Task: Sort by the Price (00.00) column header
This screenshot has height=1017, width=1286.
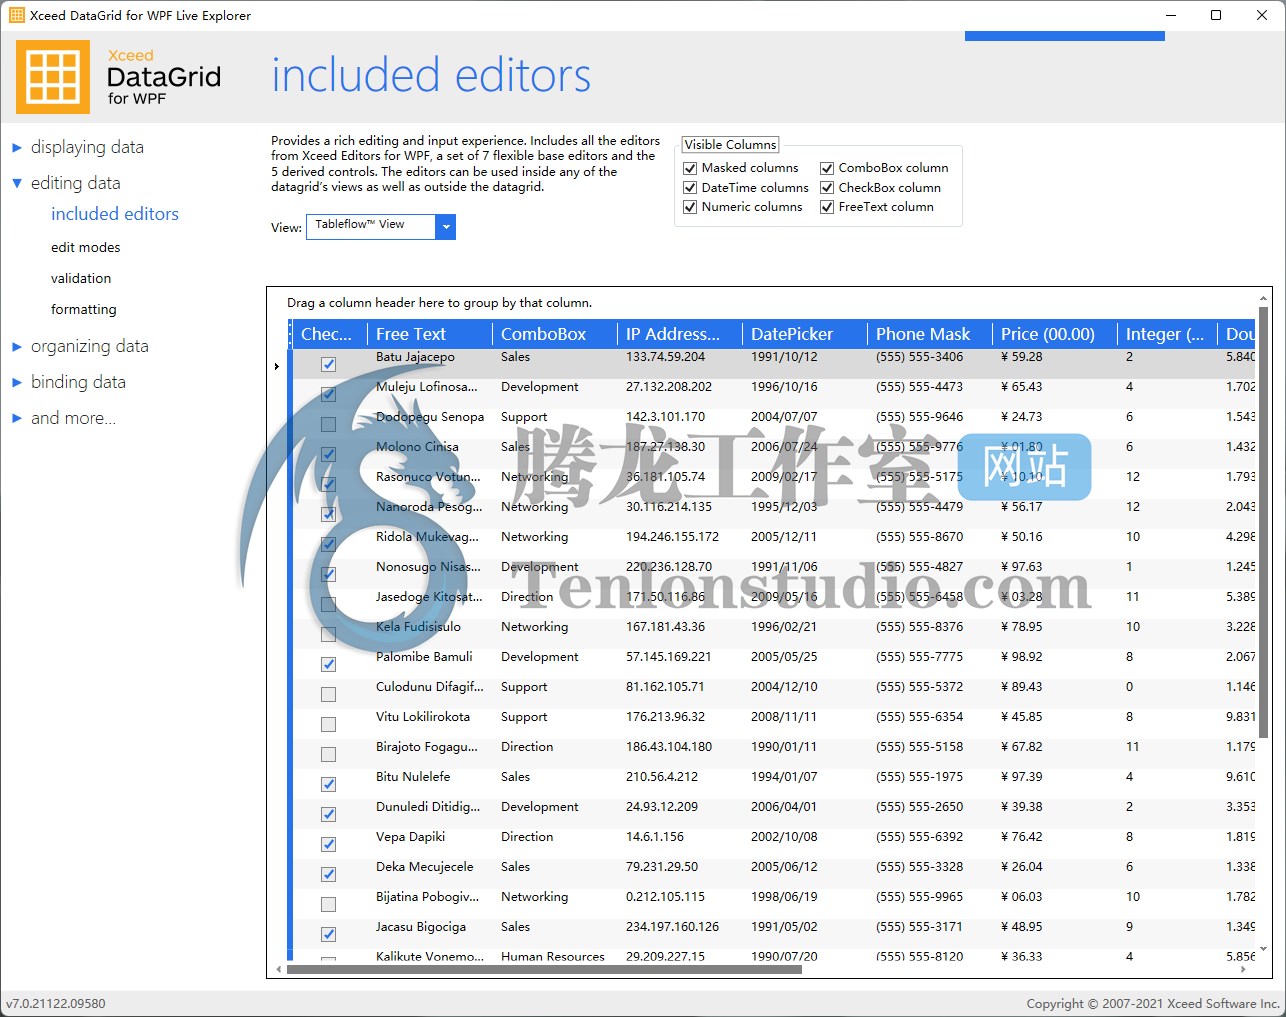Action: point(1055,334)
